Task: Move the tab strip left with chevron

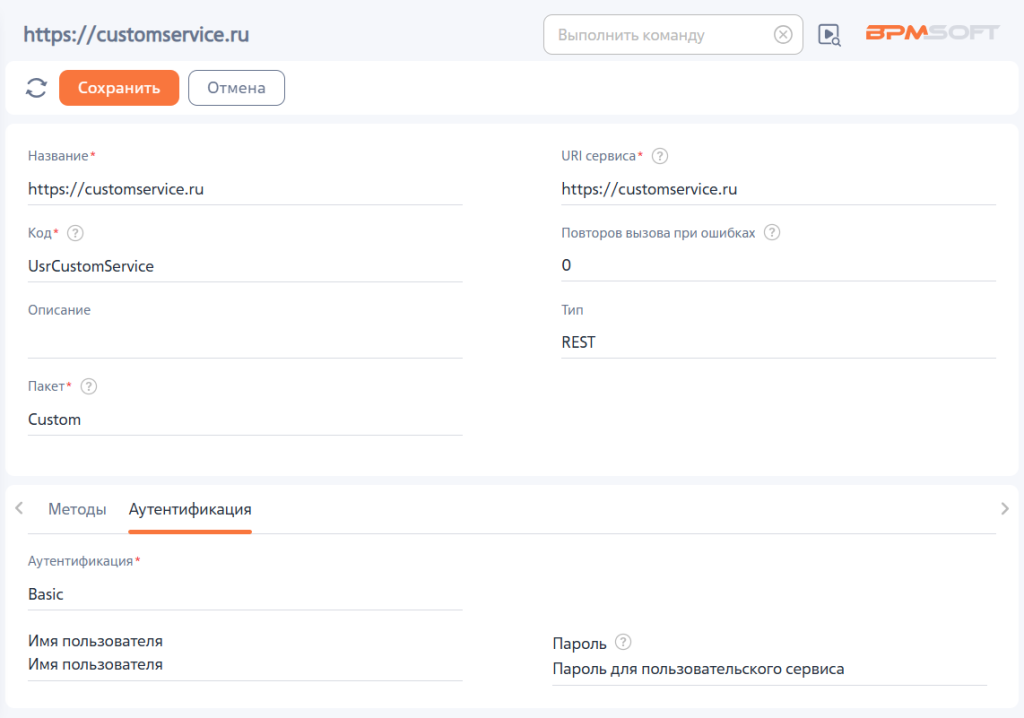Action: click(x=20, y=508)
